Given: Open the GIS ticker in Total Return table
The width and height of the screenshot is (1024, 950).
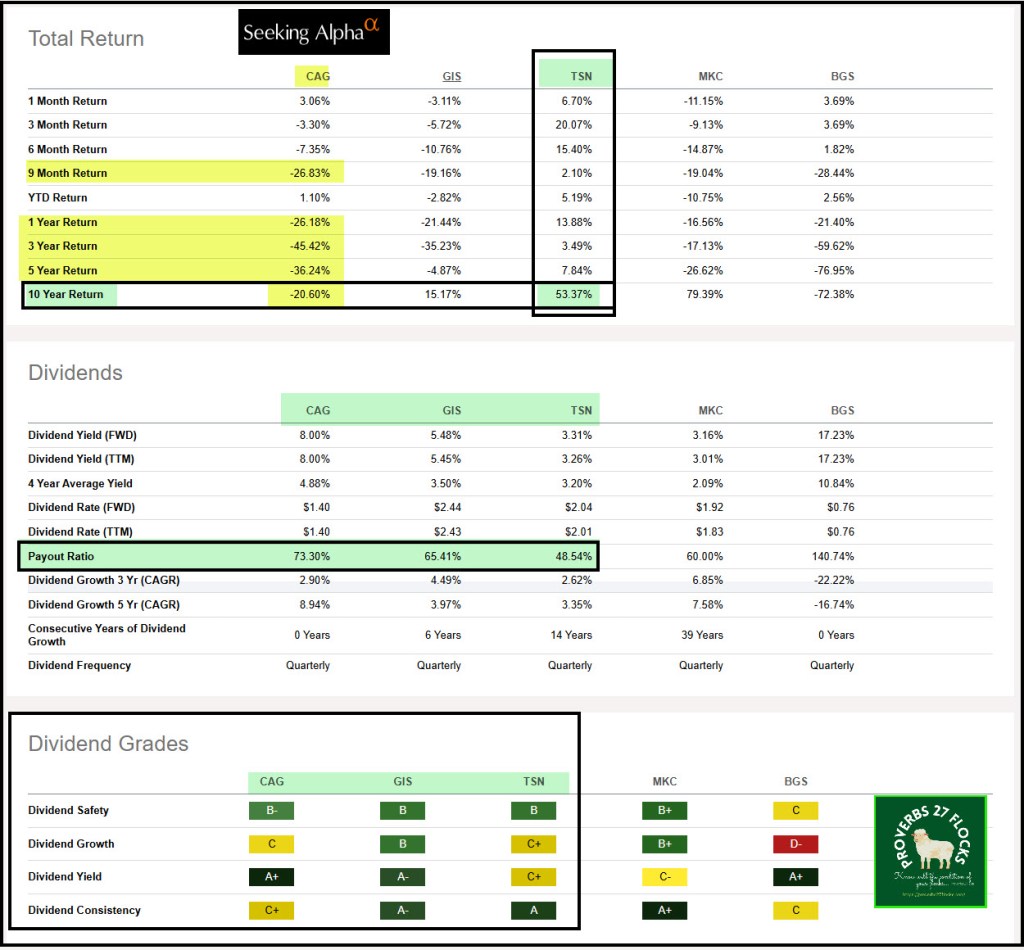Looking at the screenshot, I should pos(450,75).
